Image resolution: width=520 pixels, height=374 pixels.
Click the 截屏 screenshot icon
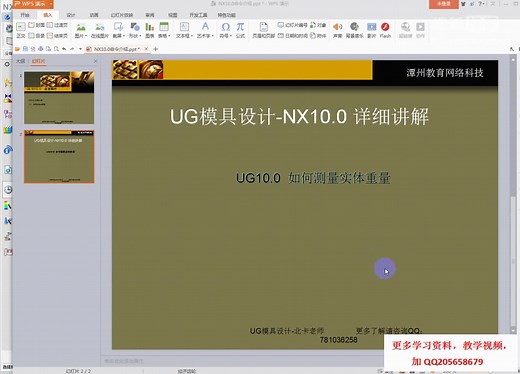pyautogui.click(x=118, y=27)
